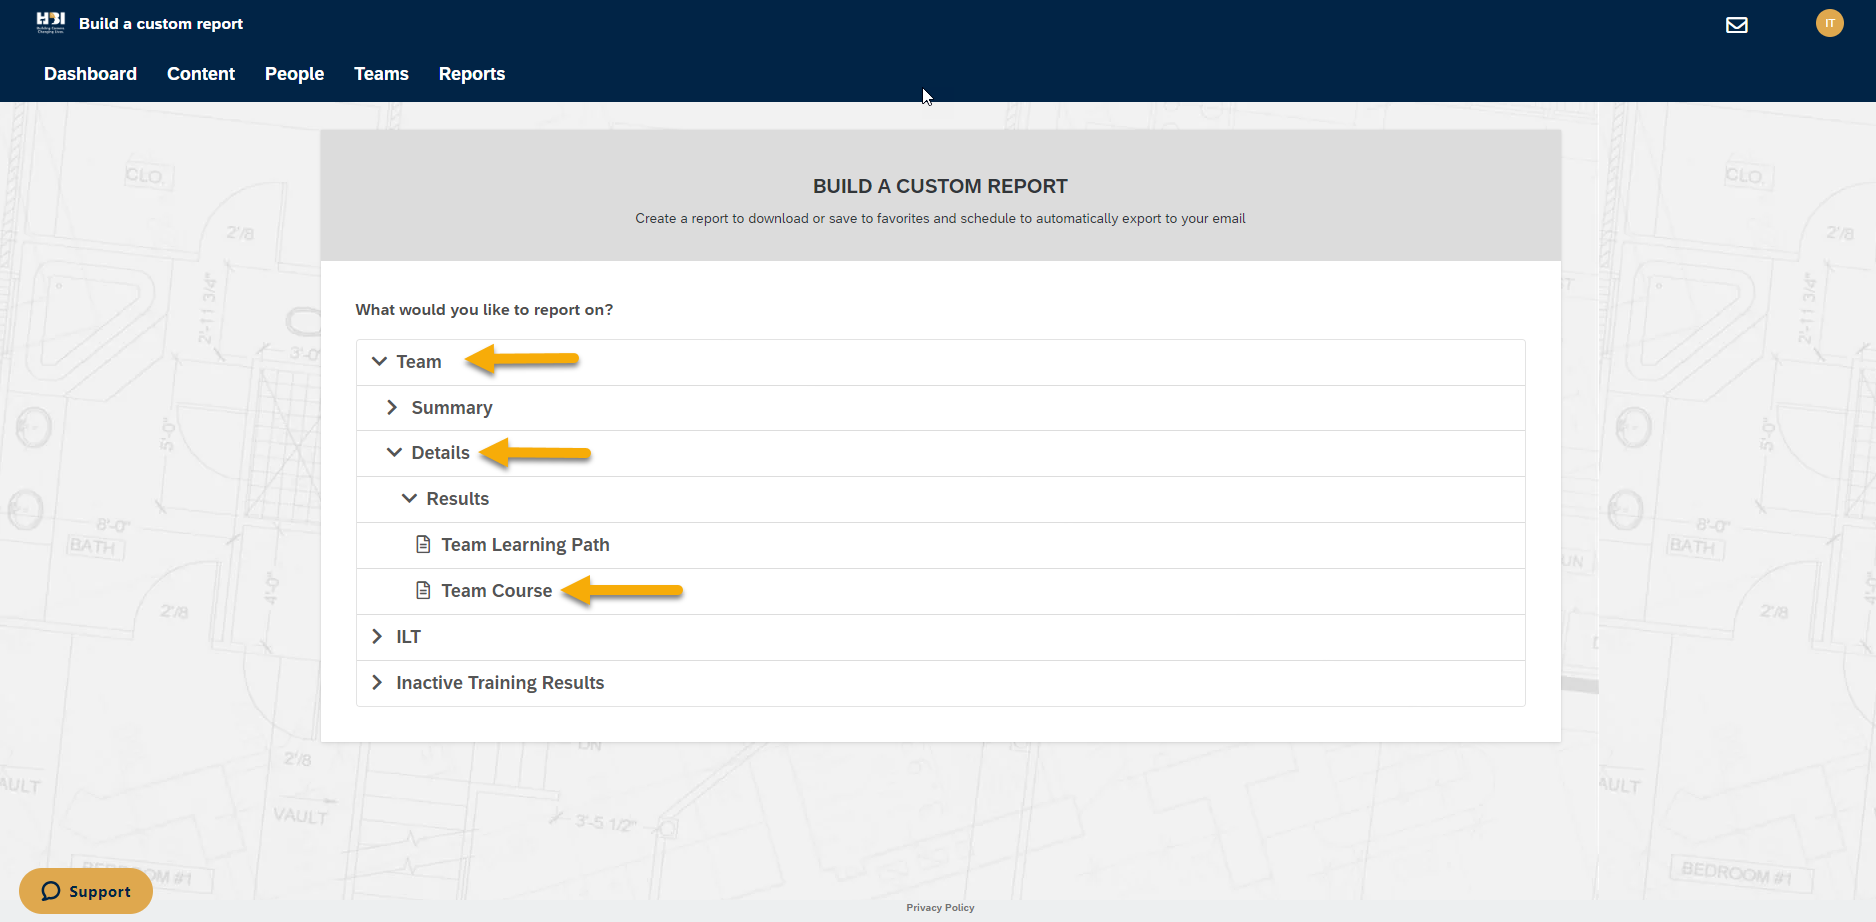Click the Team Learning Path document icon
The width and height of the screenshot is (1876, 922).
click(423, 545)
